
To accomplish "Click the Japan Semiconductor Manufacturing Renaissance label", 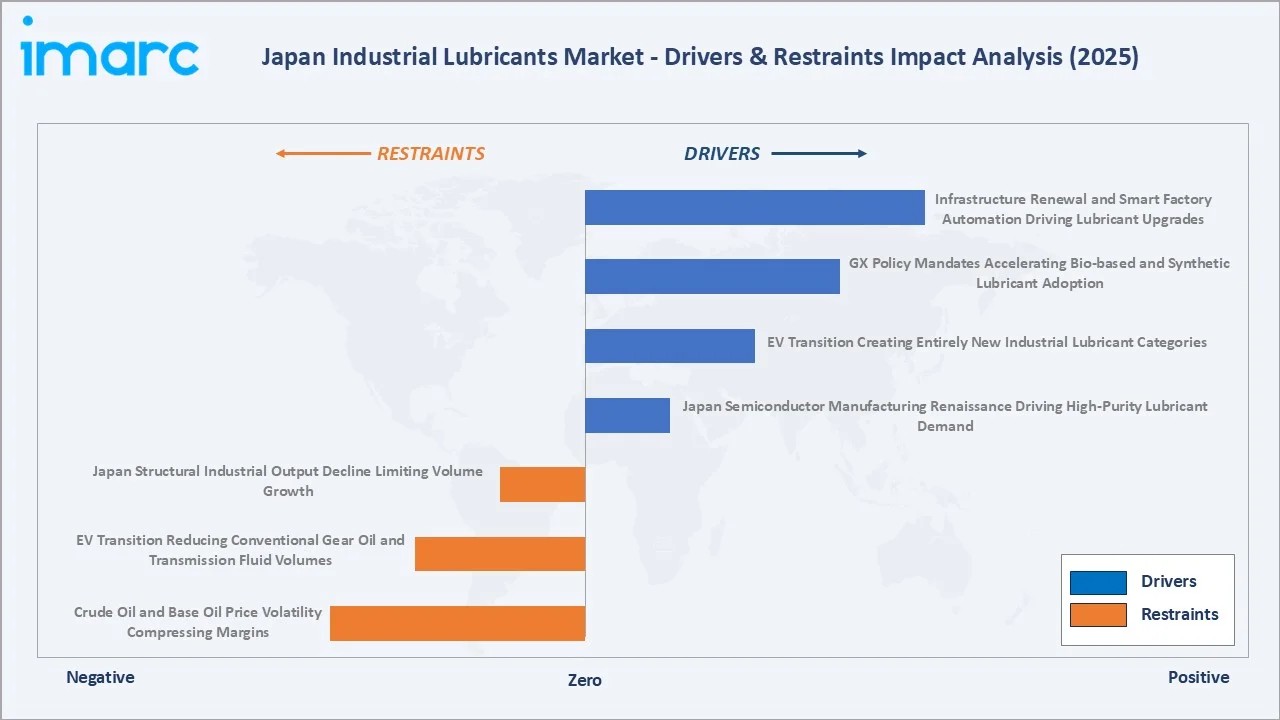I will click(x=945, y=416).
